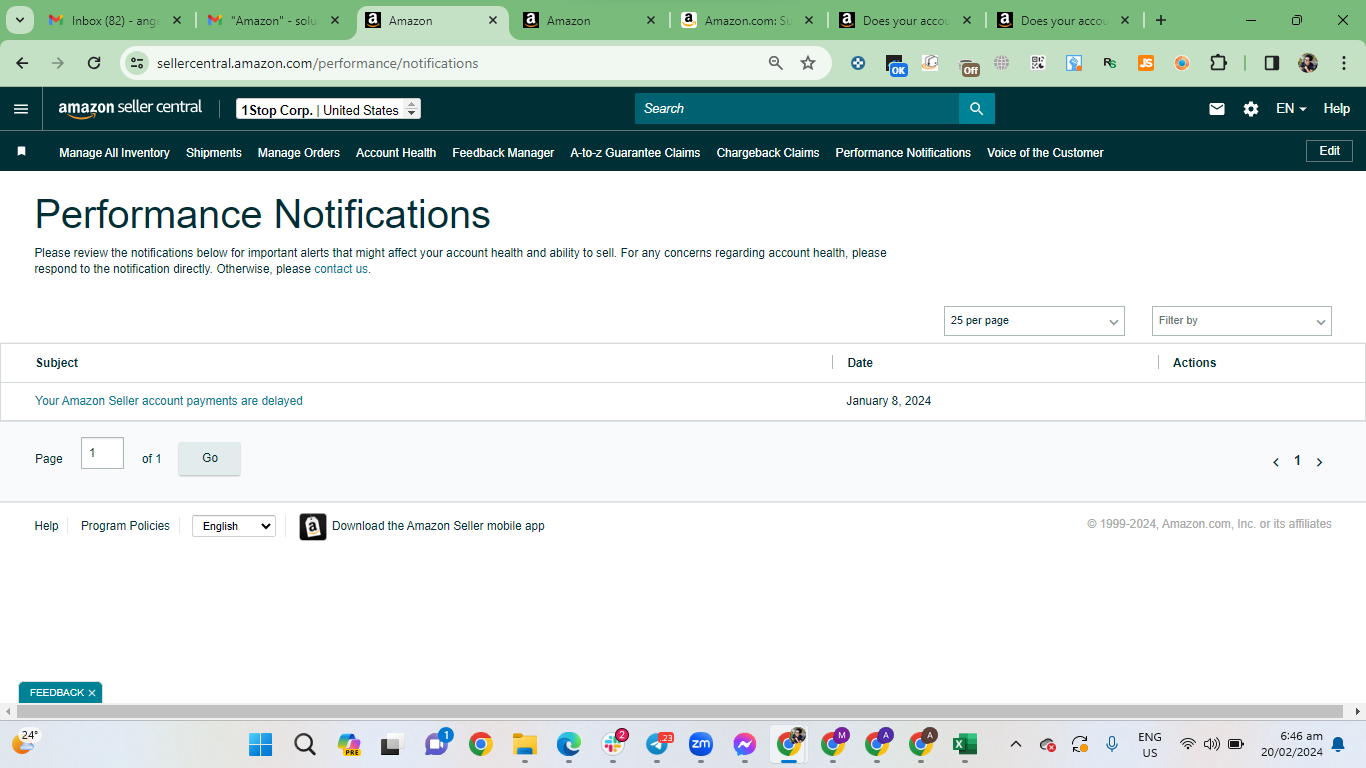The height and width of the screenshot is (768, 1366).
Task: Open Chargeback Claims
Action: pyautogui.click(x=768, y=153)
